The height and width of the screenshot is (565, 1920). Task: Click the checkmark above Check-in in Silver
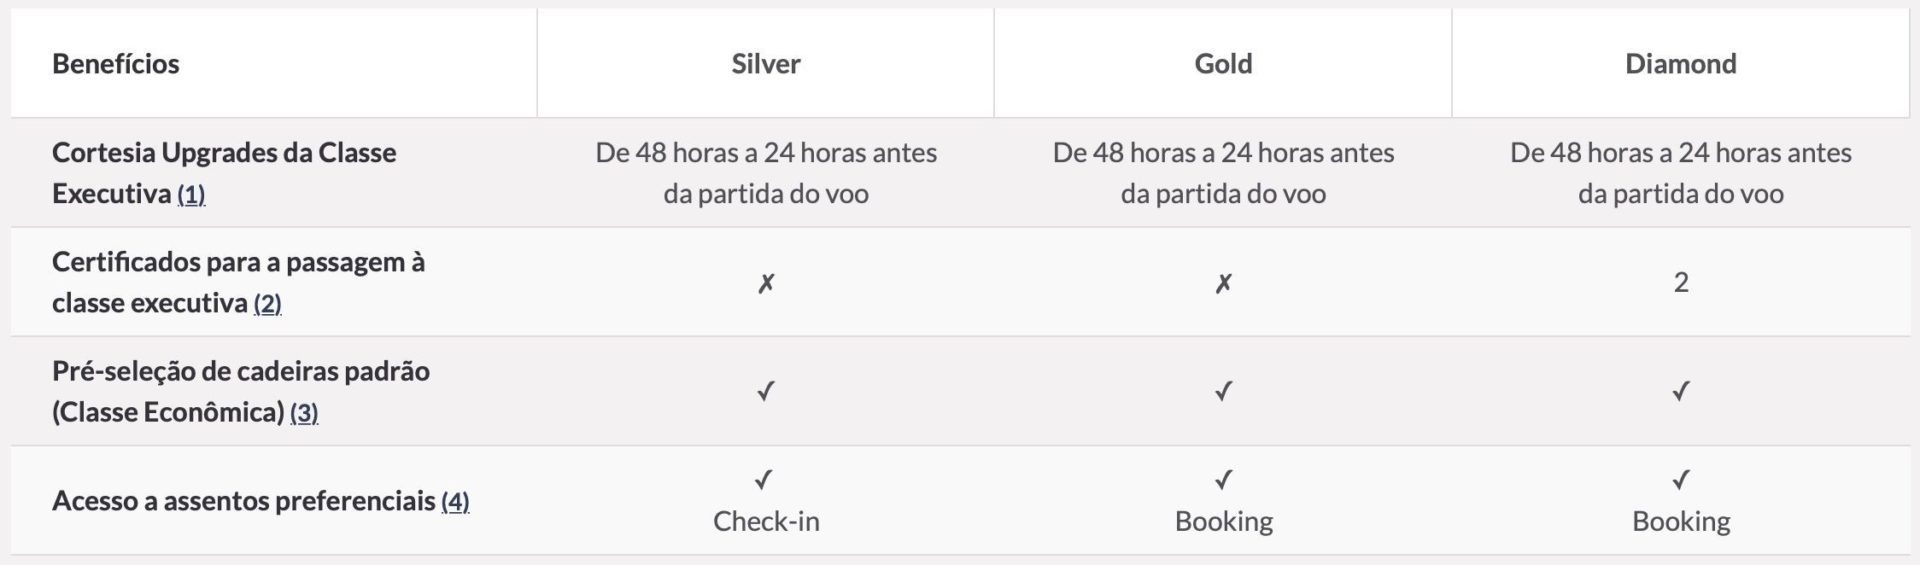[x=764, y=480]
